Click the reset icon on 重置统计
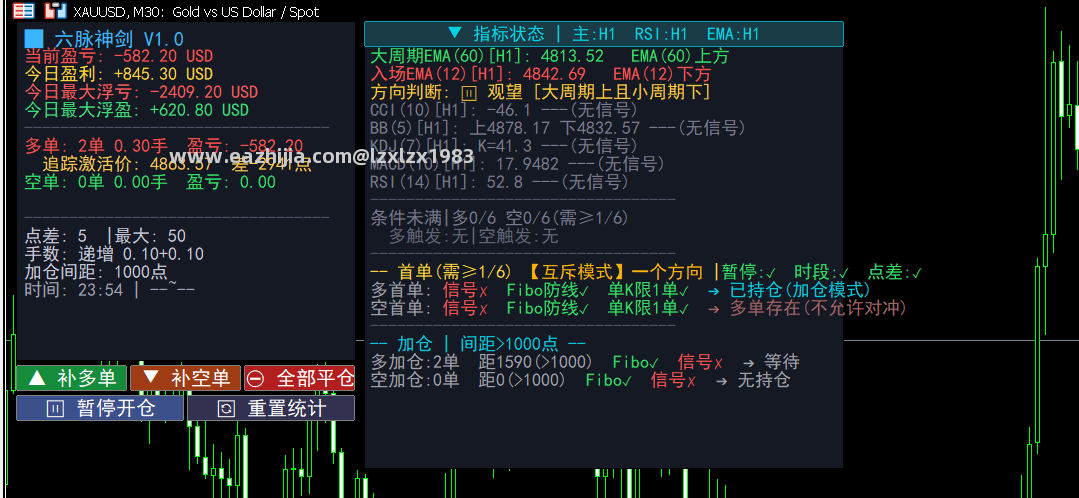Image resolution: width=1079 pixels, height=498 pixels. (x=226, y=409)
